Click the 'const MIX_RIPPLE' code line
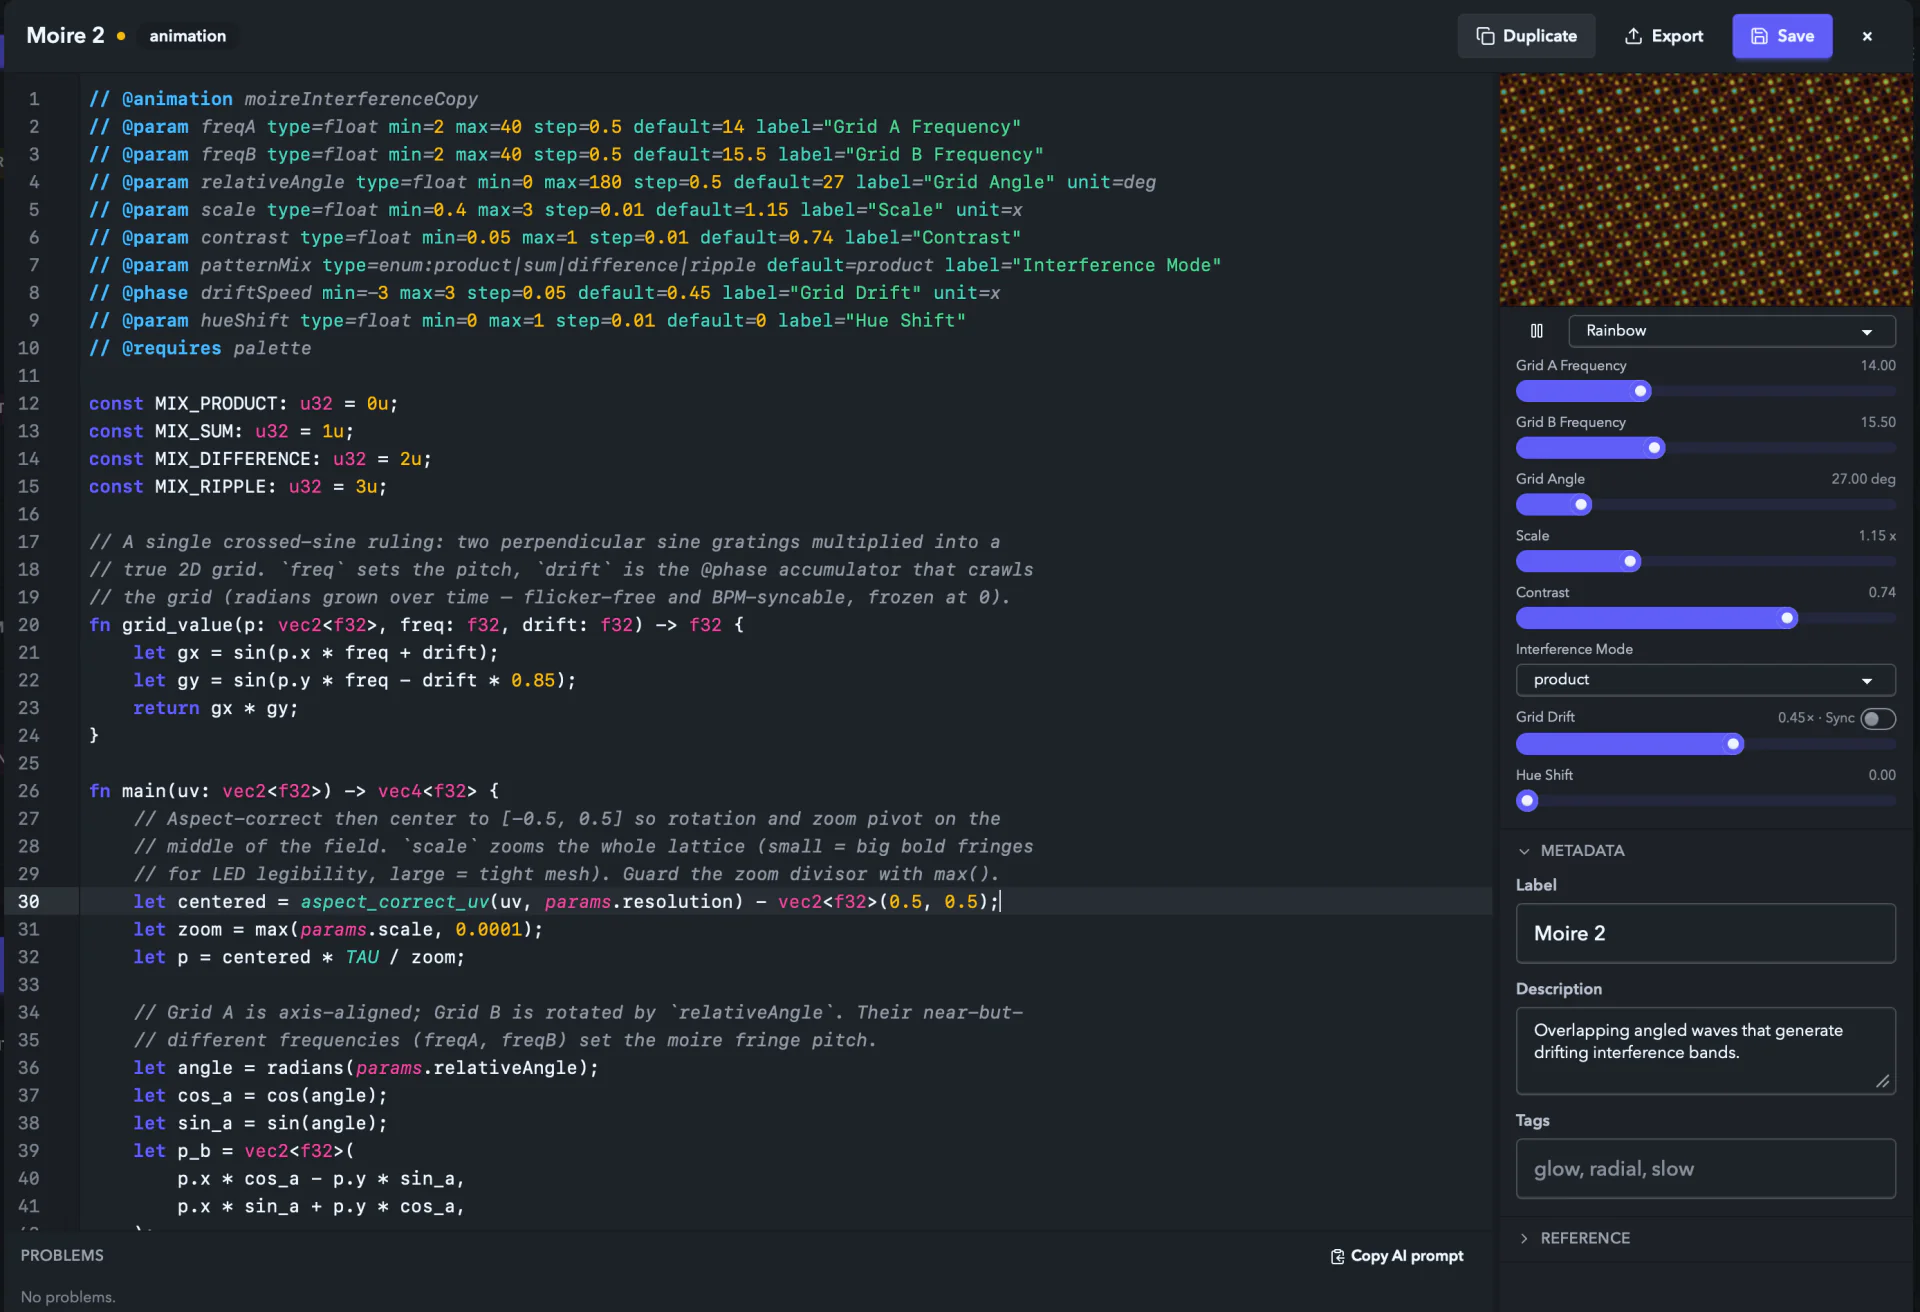Screen dimensions: 1920x1312 (237, 486)
